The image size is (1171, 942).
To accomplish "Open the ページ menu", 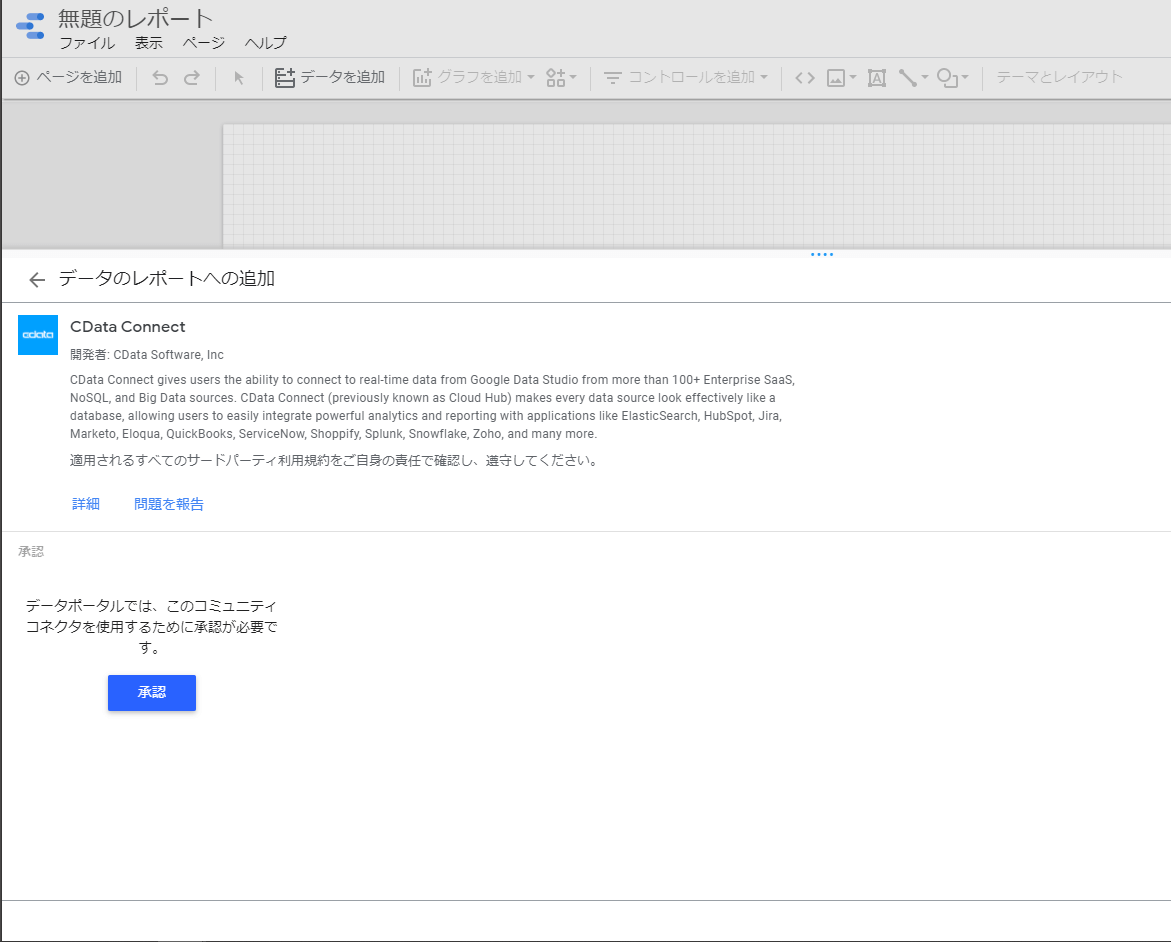I will pyautogui.click(x=204, y=43).
